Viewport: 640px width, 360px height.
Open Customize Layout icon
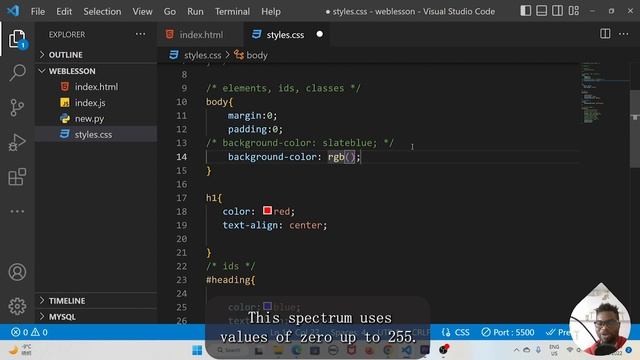pos(573,11)
